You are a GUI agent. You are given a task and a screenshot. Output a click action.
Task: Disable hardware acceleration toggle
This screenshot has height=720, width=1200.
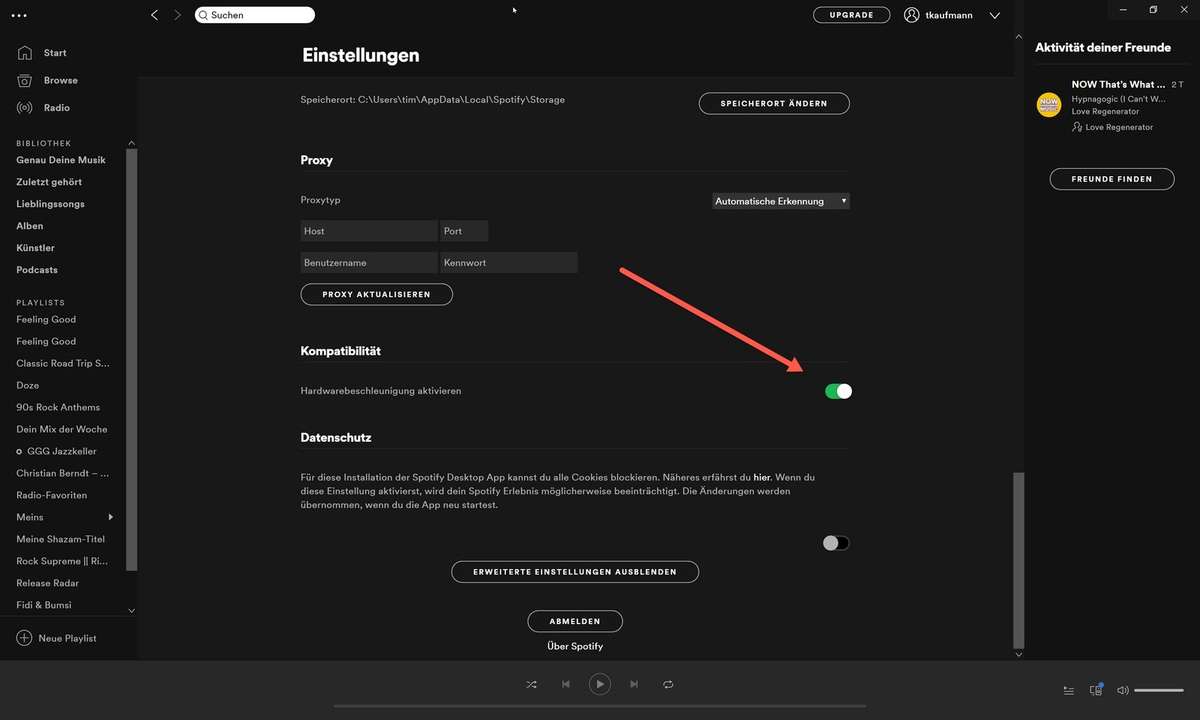pos(838,391)
